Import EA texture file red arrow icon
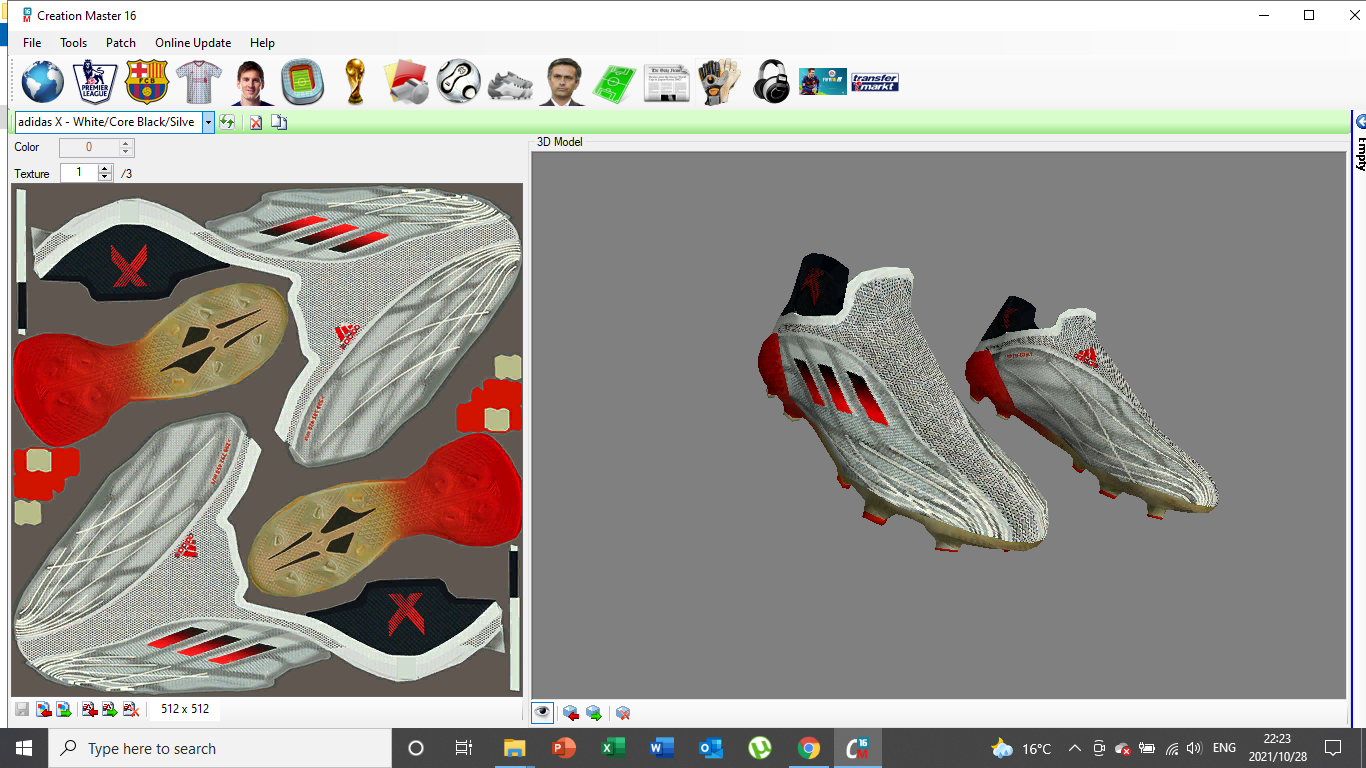This screenshot has width=1366, height=768. pyautogui.click(x=90, y=710)
